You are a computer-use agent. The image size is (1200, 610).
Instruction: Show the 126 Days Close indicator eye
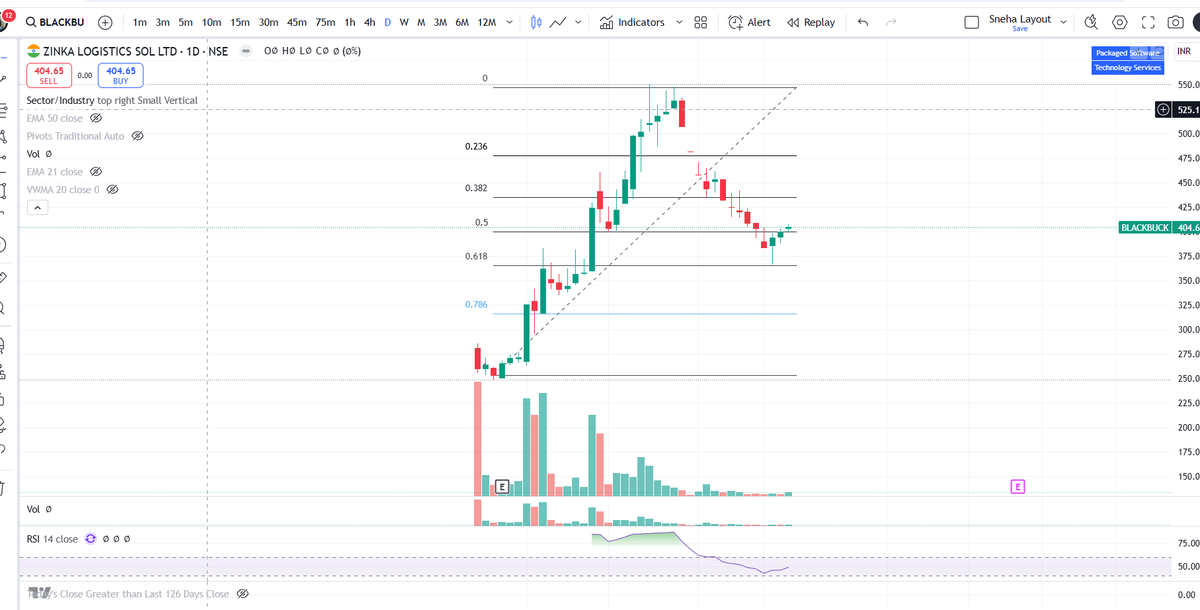click(242, 594)
